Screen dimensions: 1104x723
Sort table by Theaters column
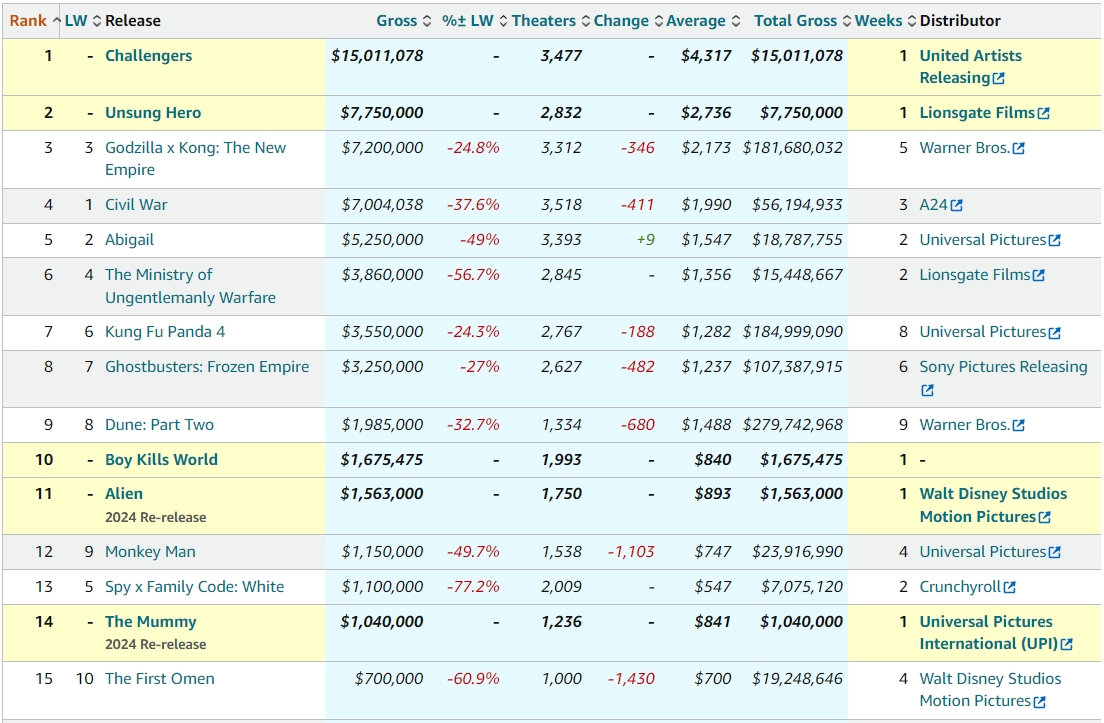click(x=543, y=21)
